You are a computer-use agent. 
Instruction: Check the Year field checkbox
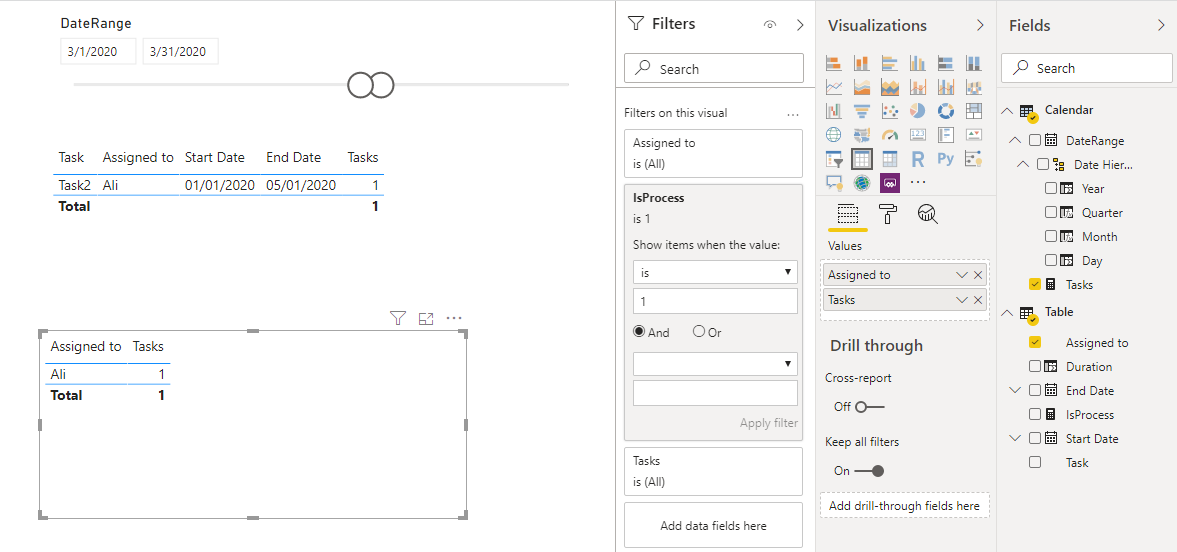[1051, 188]
